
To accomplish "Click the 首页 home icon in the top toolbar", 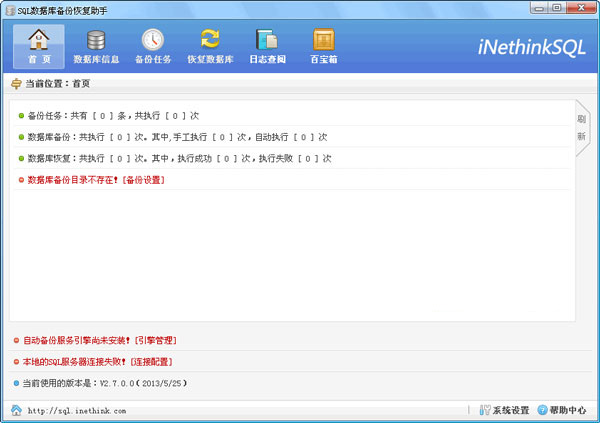I will pos(39,45).
